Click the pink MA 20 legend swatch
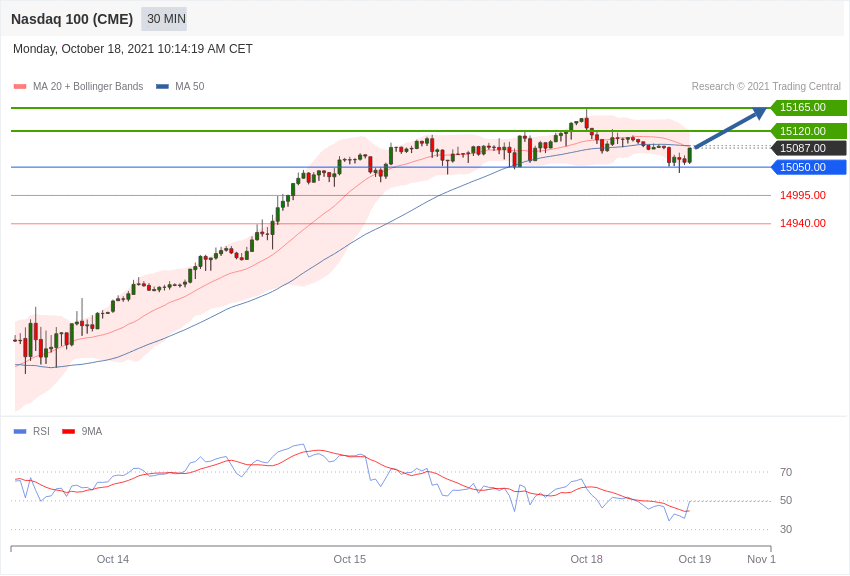This screenshot has height=576, width=850. [x=20, y=87]
